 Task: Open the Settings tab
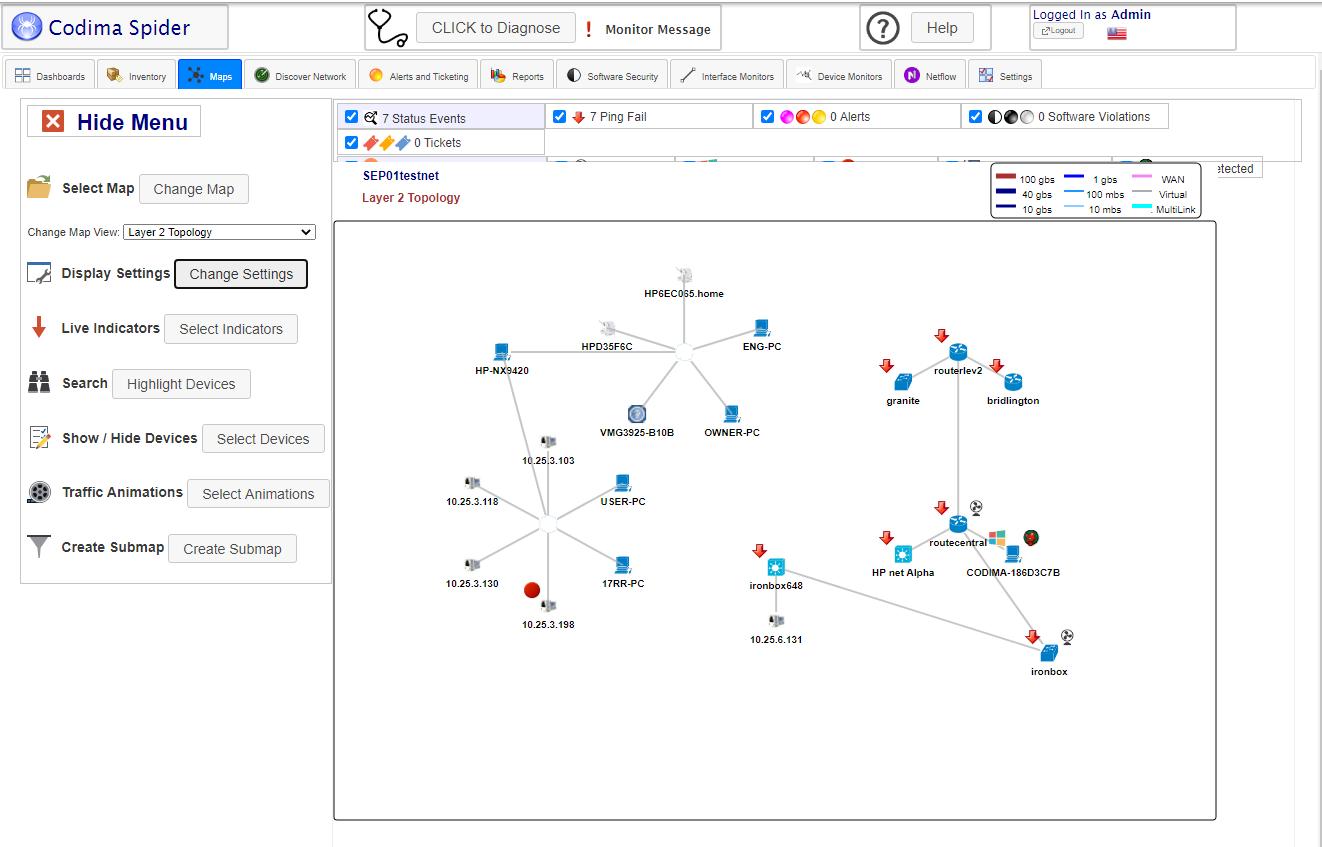coord(1005,76)
